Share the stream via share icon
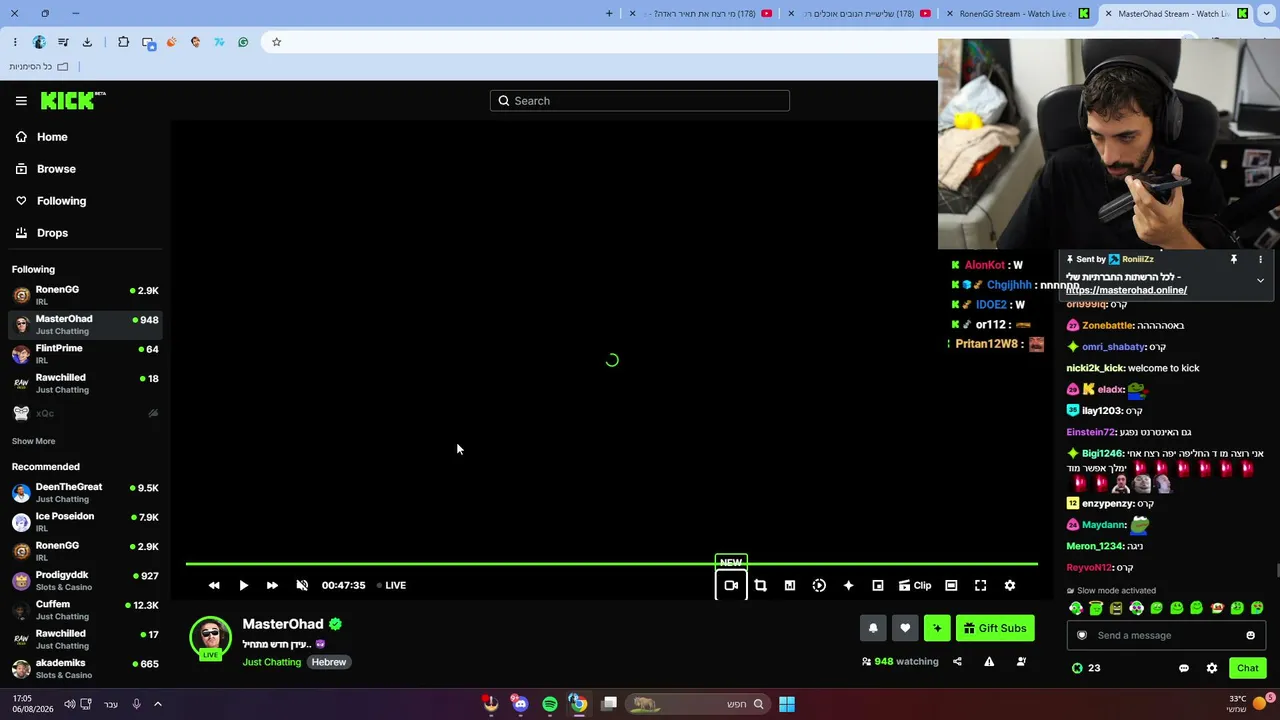Image resolution: width=1280 pixels, height=720 pixels. click(x=957, y=662)
